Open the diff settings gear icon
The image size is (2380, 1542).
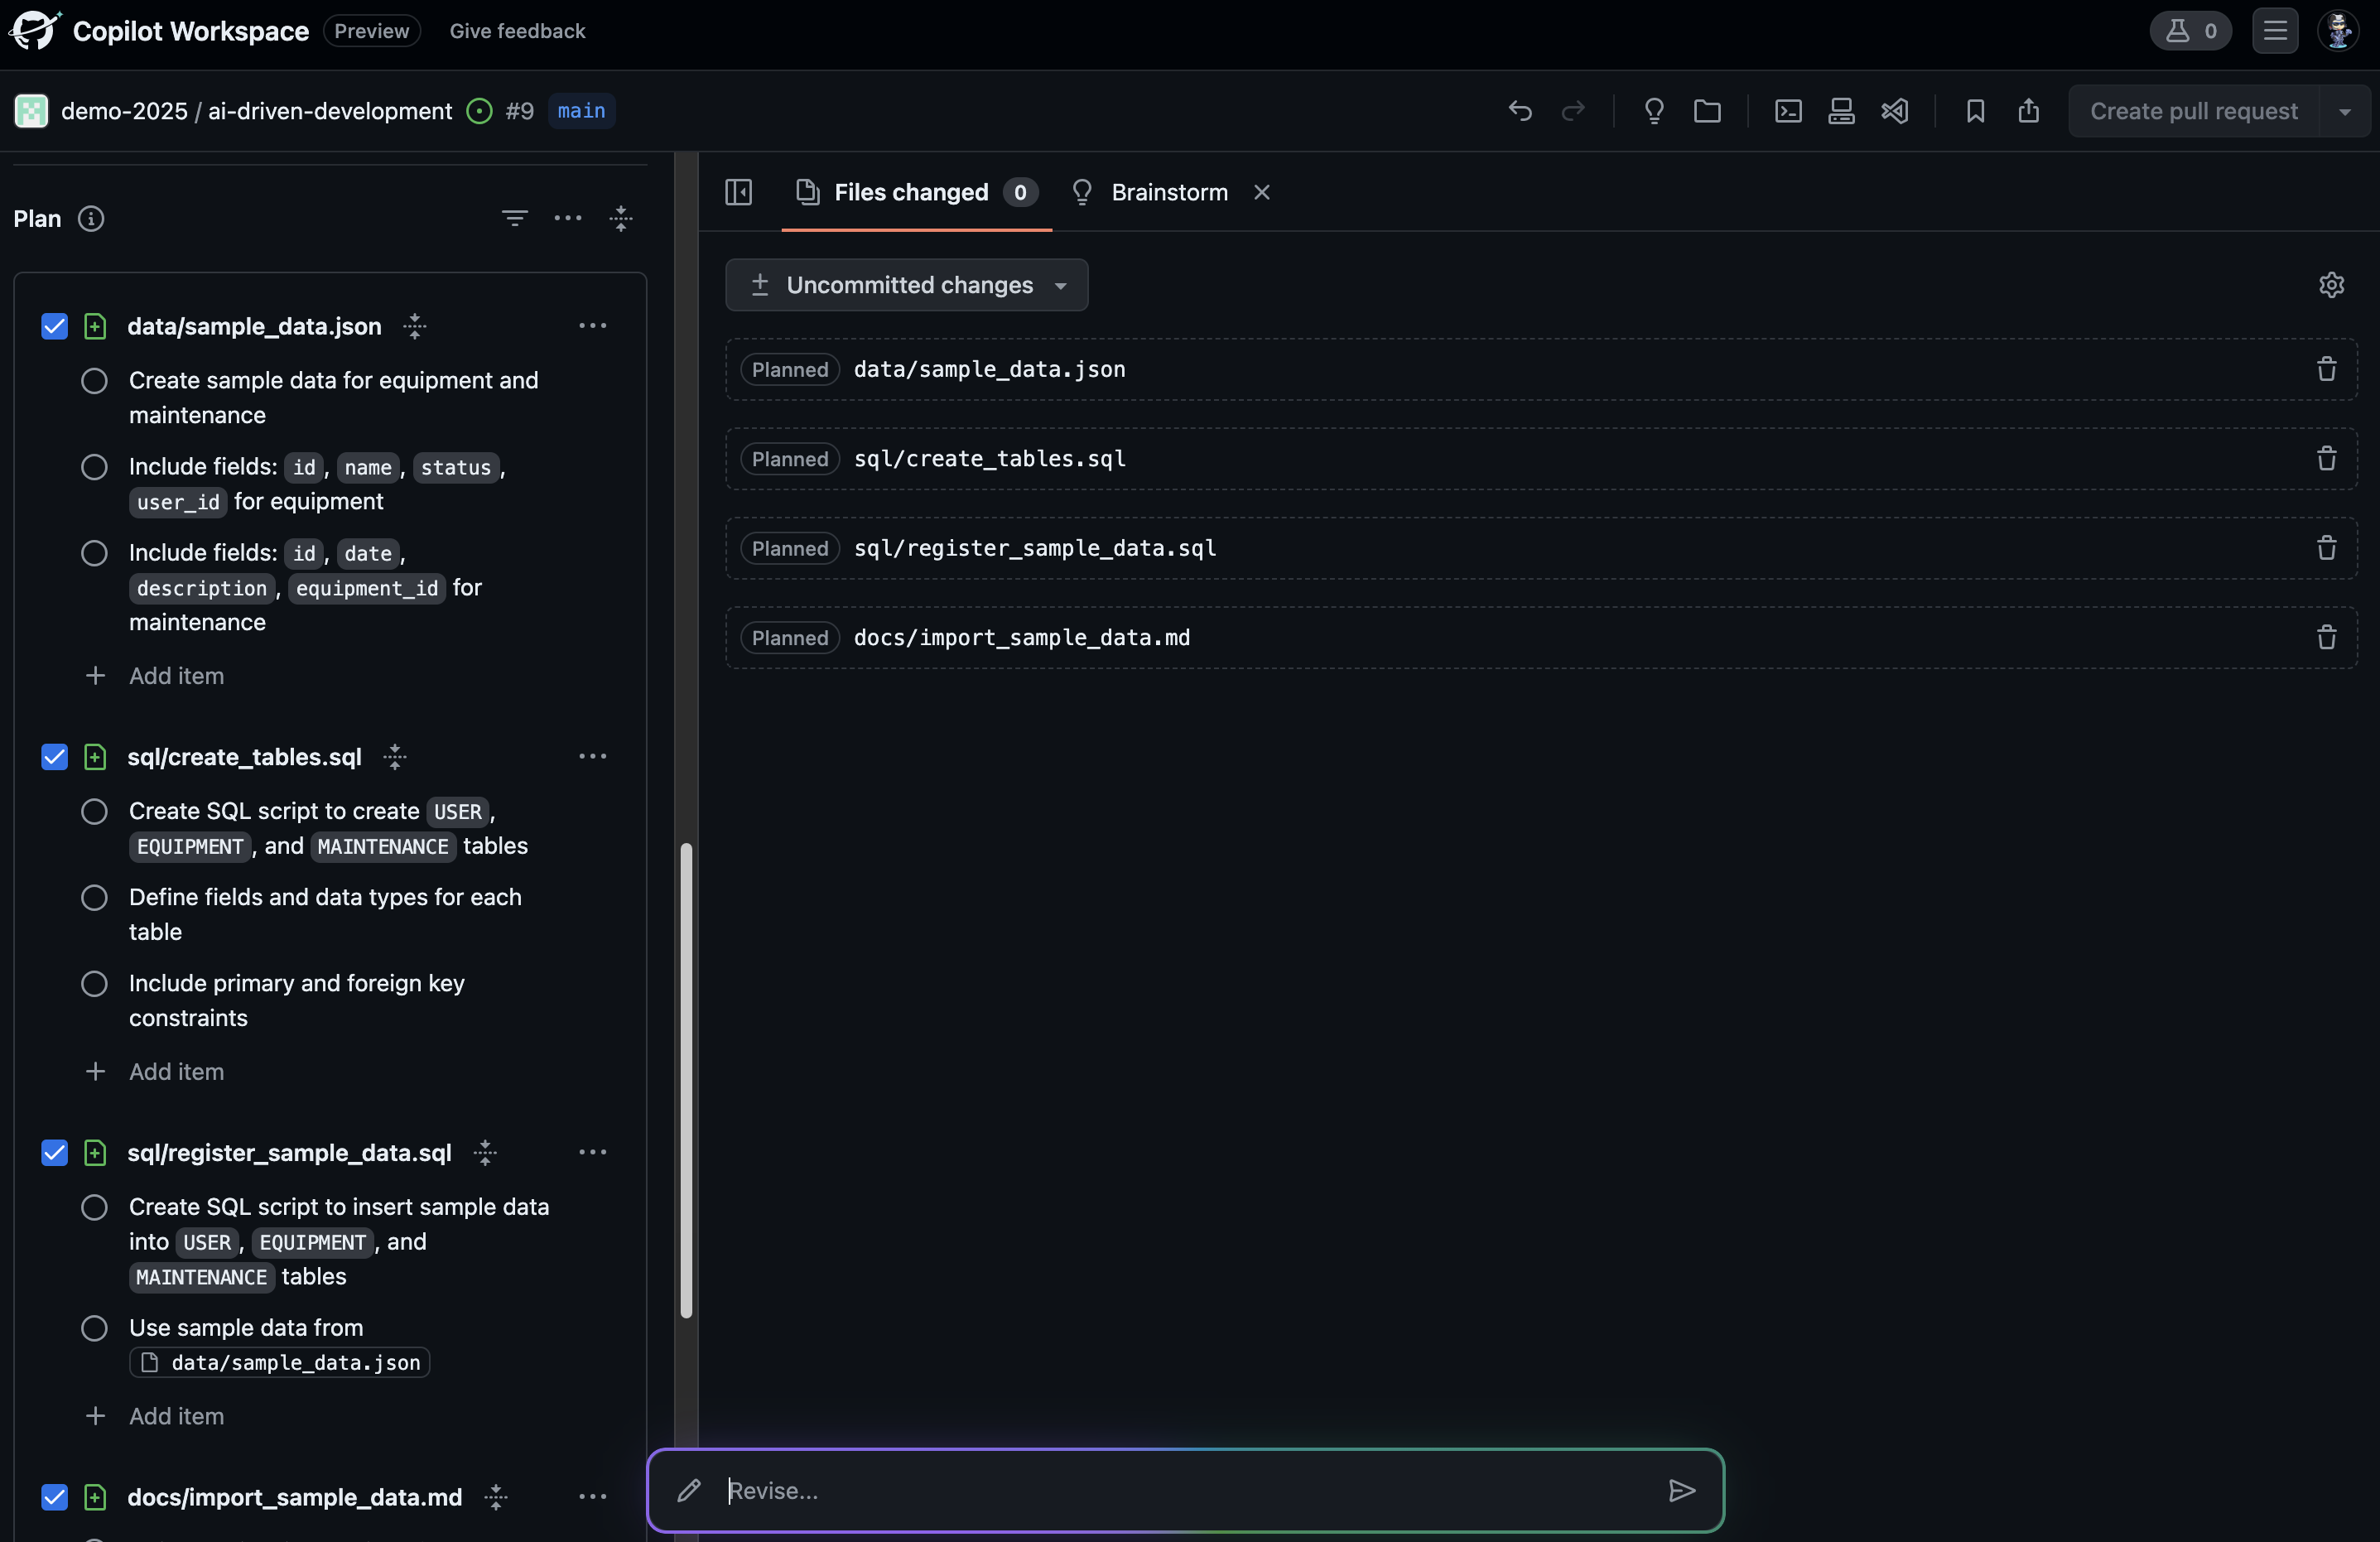(x=2331, y=285)
